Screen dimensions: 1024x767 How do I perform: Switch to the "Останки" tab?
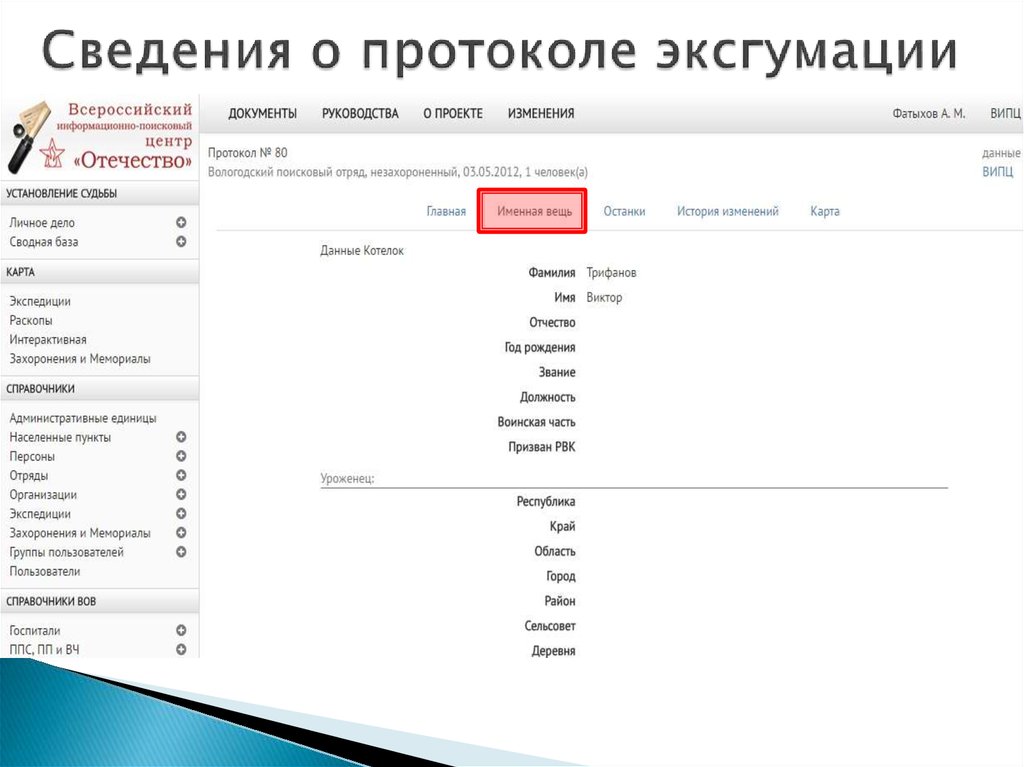[x=624, y=211]
